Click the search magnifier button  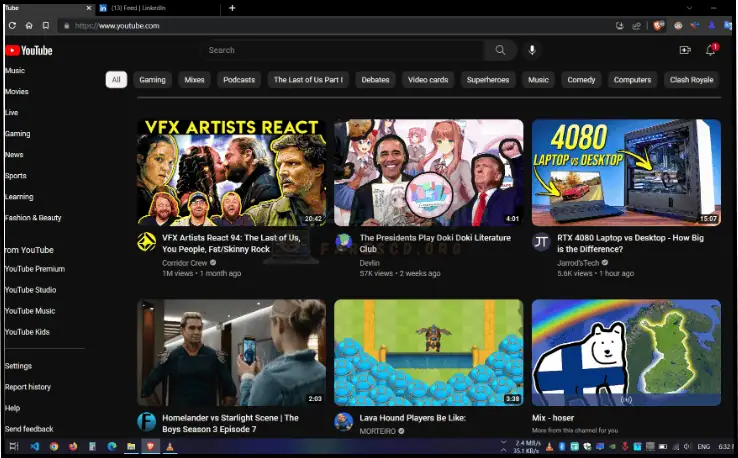click(x=500, y=50)
